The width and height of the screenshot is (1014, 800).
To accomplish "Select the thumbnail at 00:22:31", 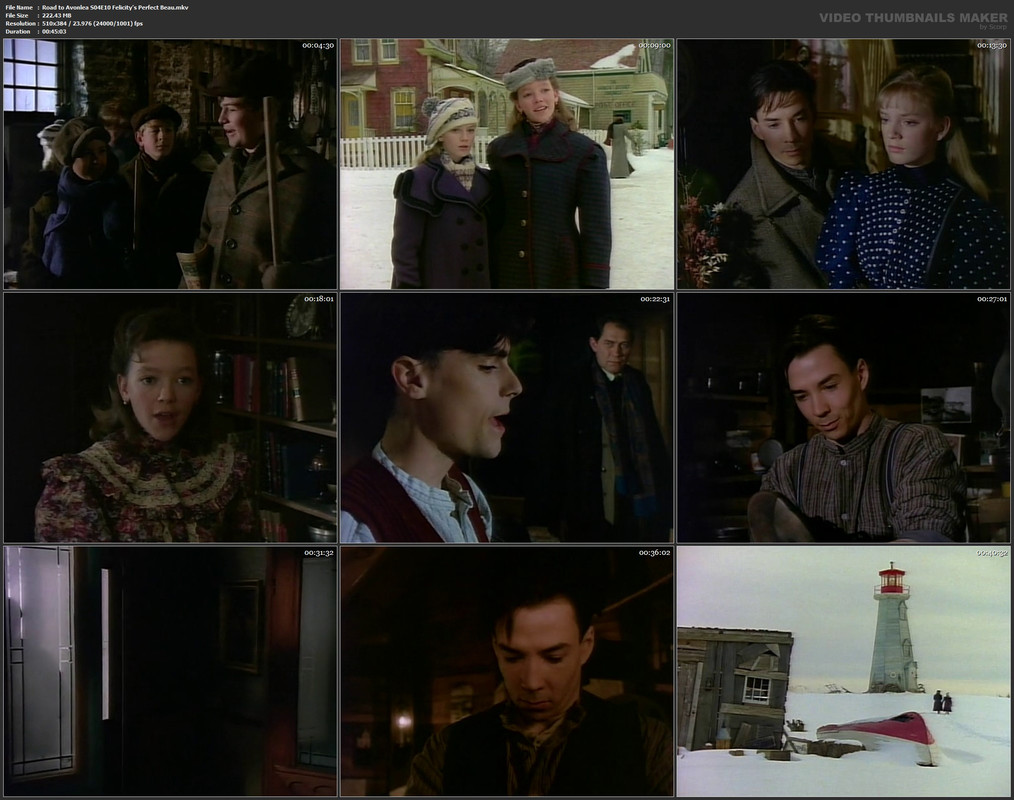I will [507, 418].
